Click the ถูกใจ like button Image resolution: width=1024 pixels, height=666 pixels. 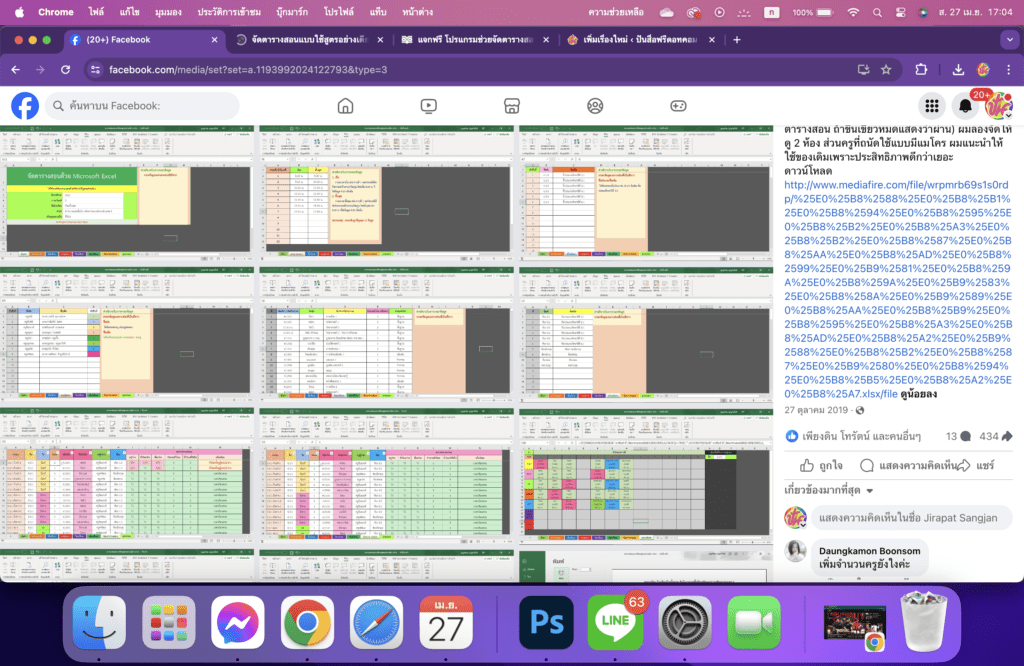821,466
